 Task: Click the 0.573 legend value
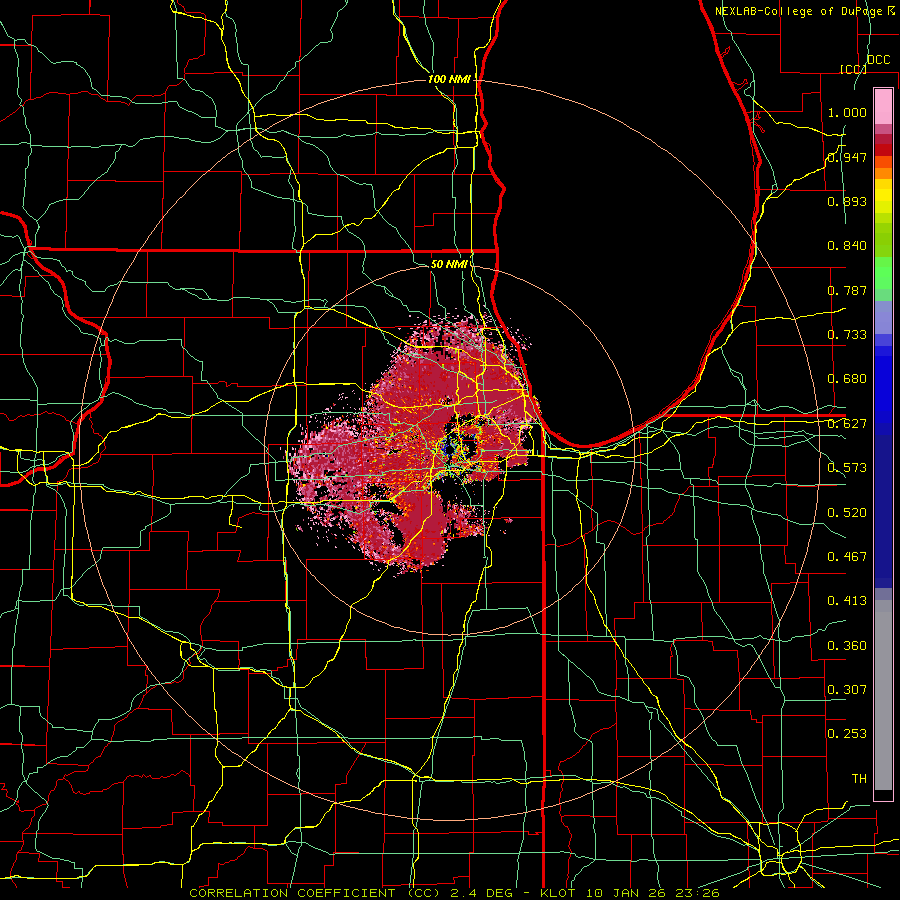pos(847,468)
